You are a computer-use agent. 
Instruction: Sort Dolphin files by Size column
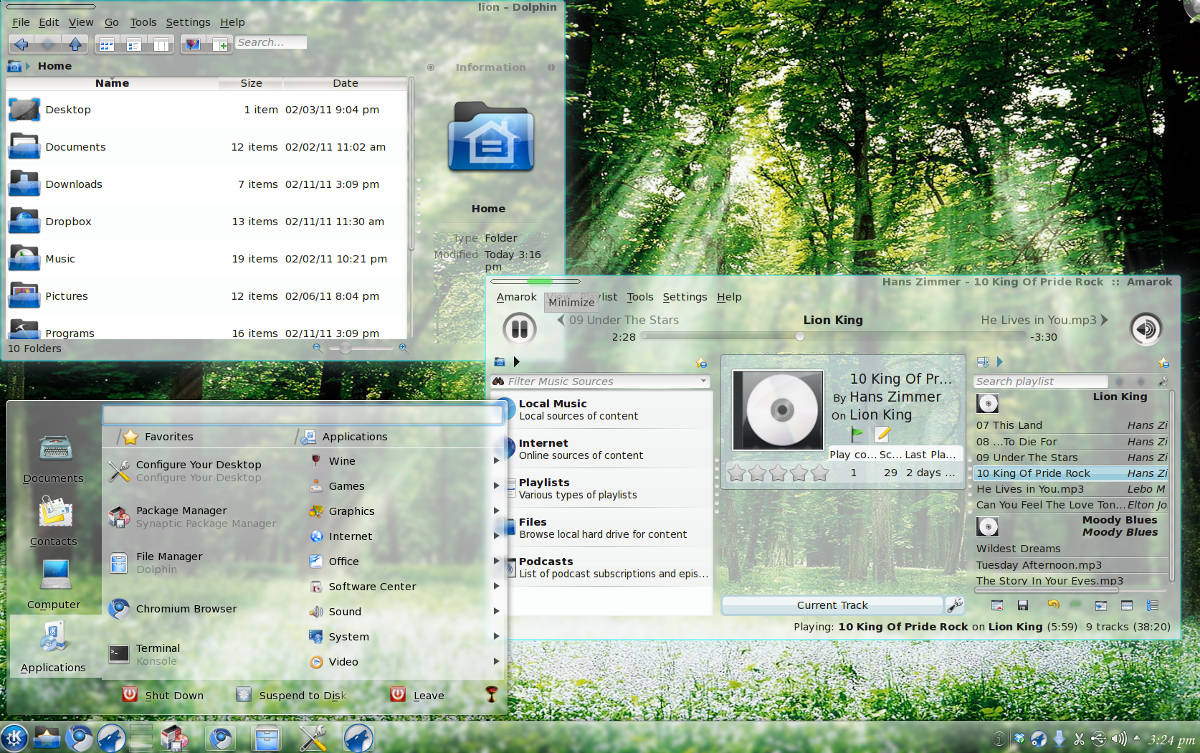[x=251, y=84]
